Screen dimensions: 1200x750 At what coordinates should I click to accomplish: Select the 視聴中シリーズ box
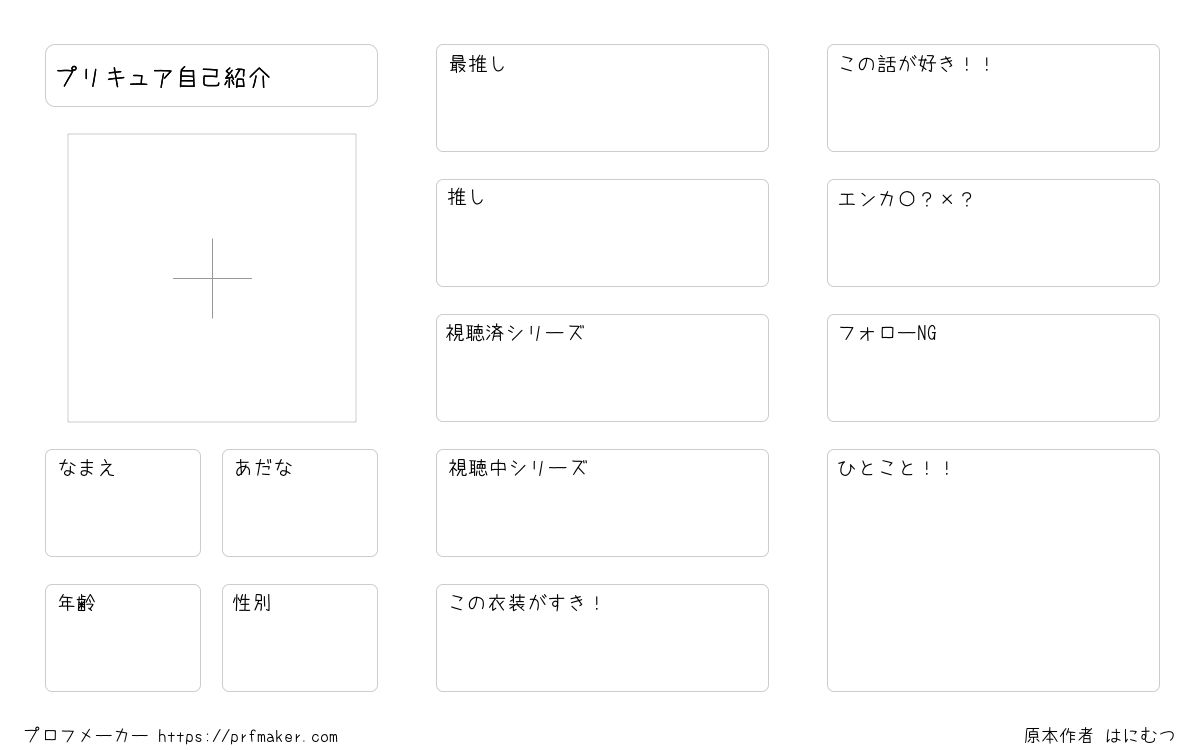click(x=602, y=503)
